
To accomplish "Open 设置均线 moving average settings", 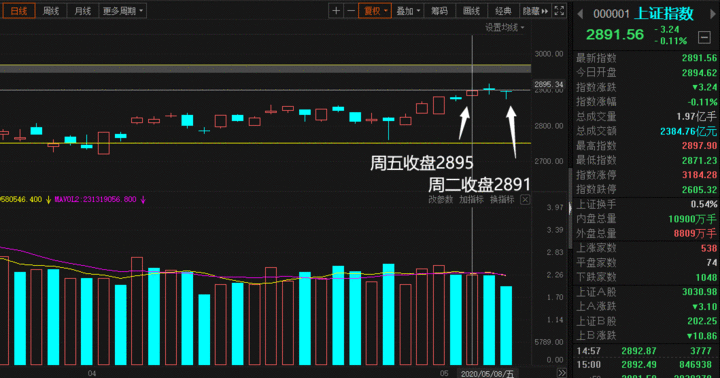I will click(504, 28).
